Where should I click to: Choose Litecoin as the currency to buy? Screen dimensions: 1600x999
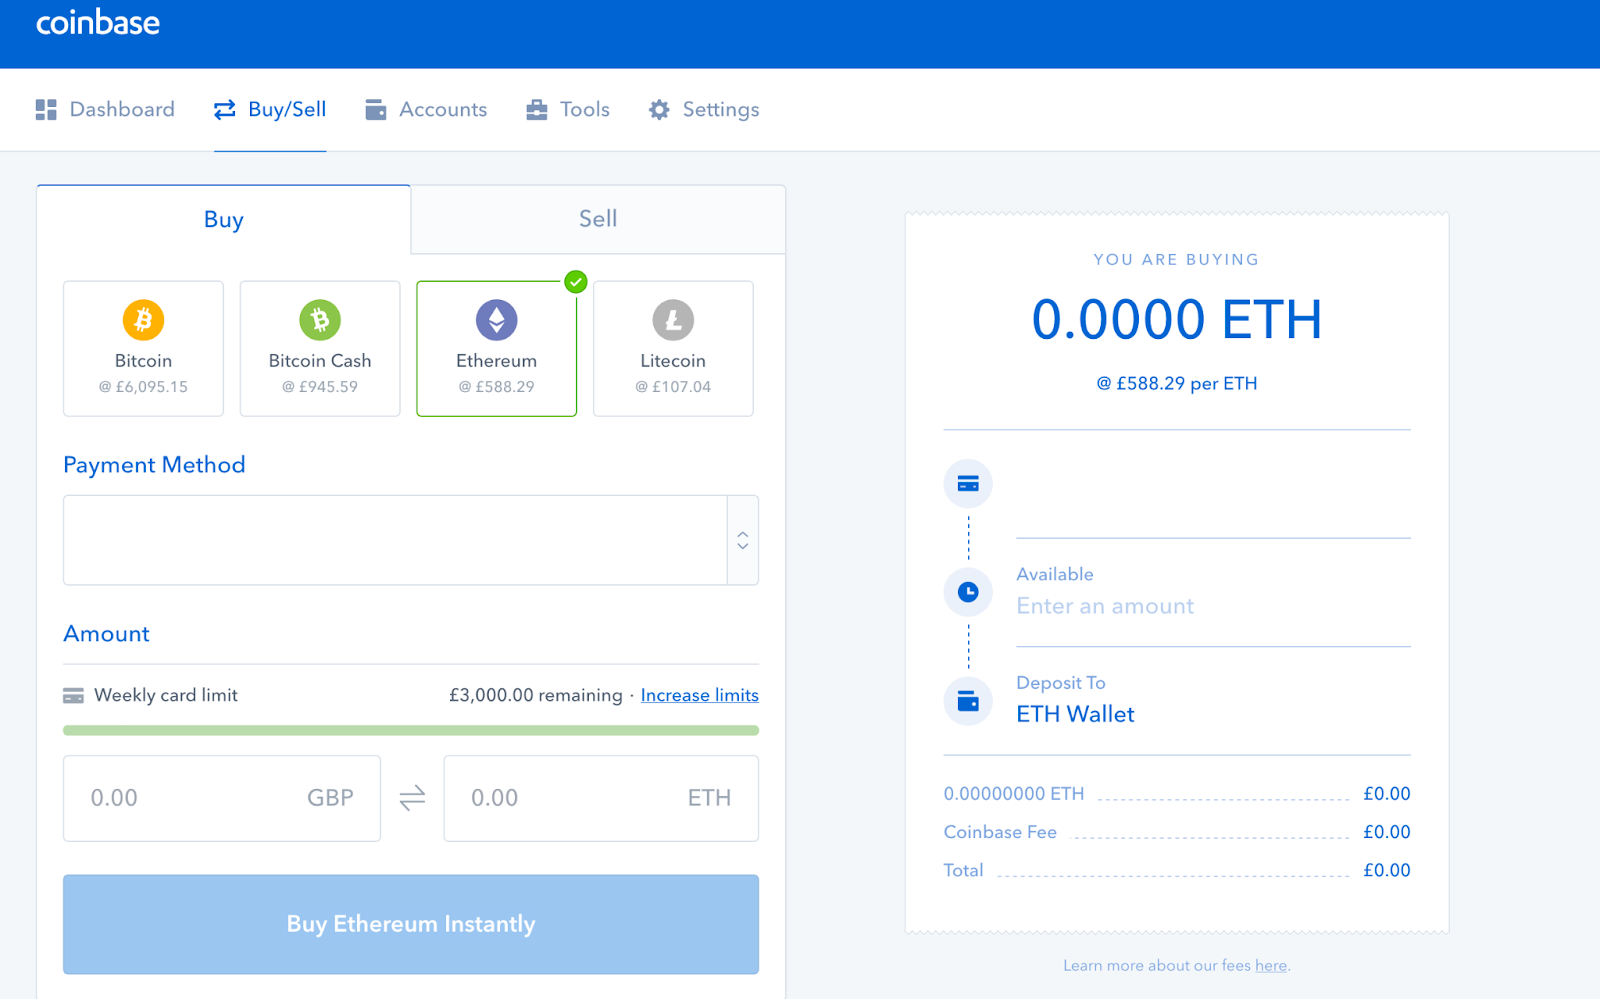pos(673,348)
